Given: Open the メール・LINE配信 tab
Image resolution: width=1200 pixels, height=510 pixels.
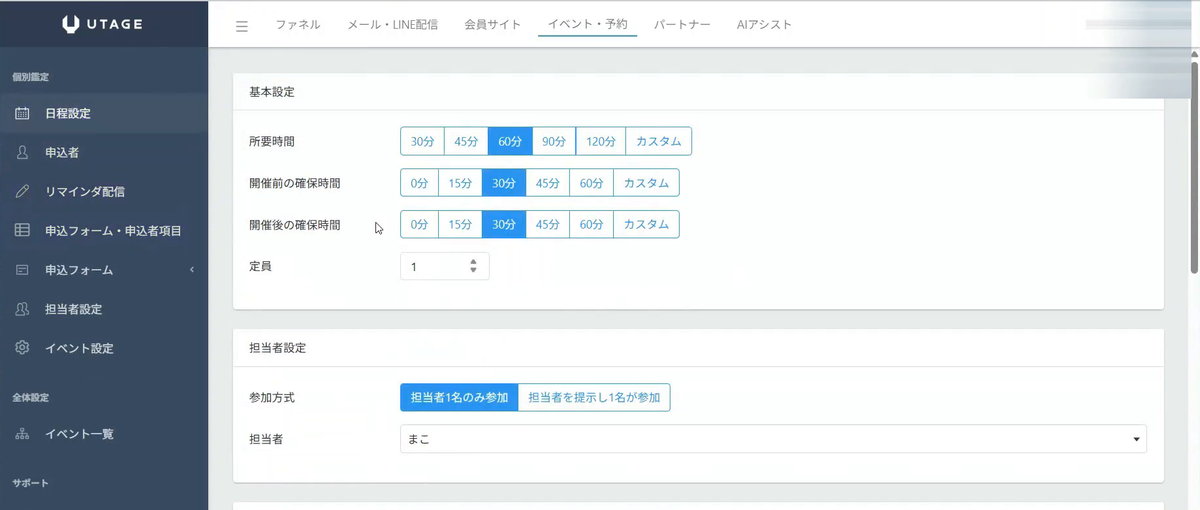Looking at the screenshot, I should (x=392, y=25).
